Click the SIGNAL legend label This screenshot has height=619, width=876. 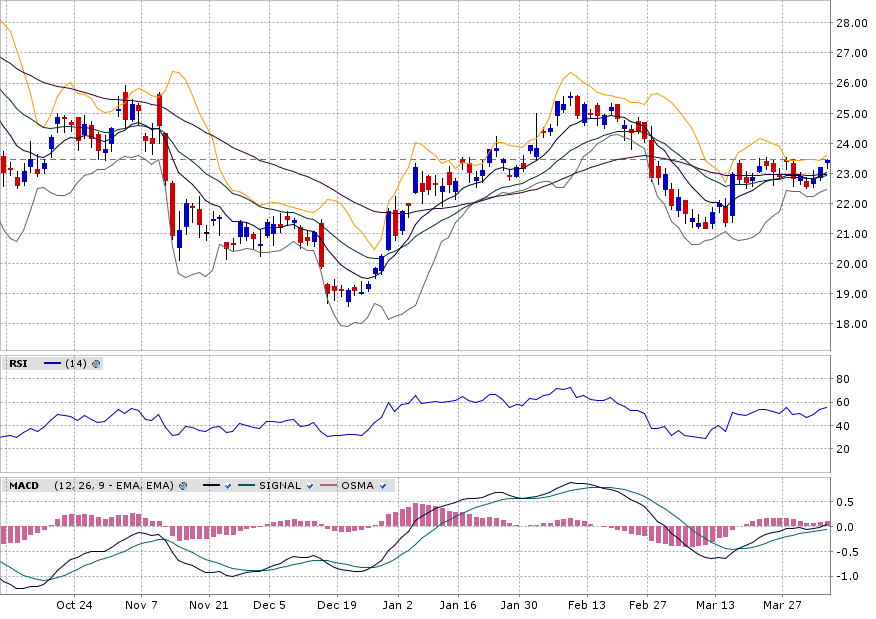pos(280,486)
